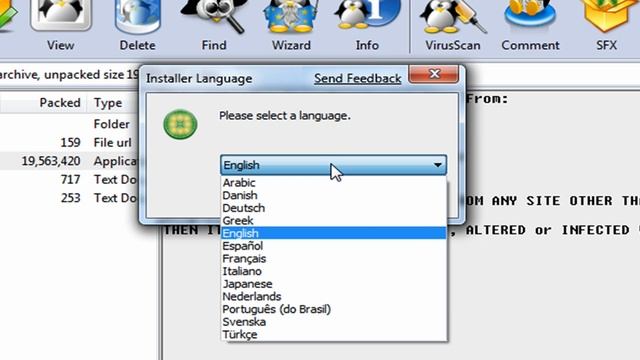Screen dimensions: 640x360
Task: Pick Deutsch in the language list
Action: (x=333, y=208)
